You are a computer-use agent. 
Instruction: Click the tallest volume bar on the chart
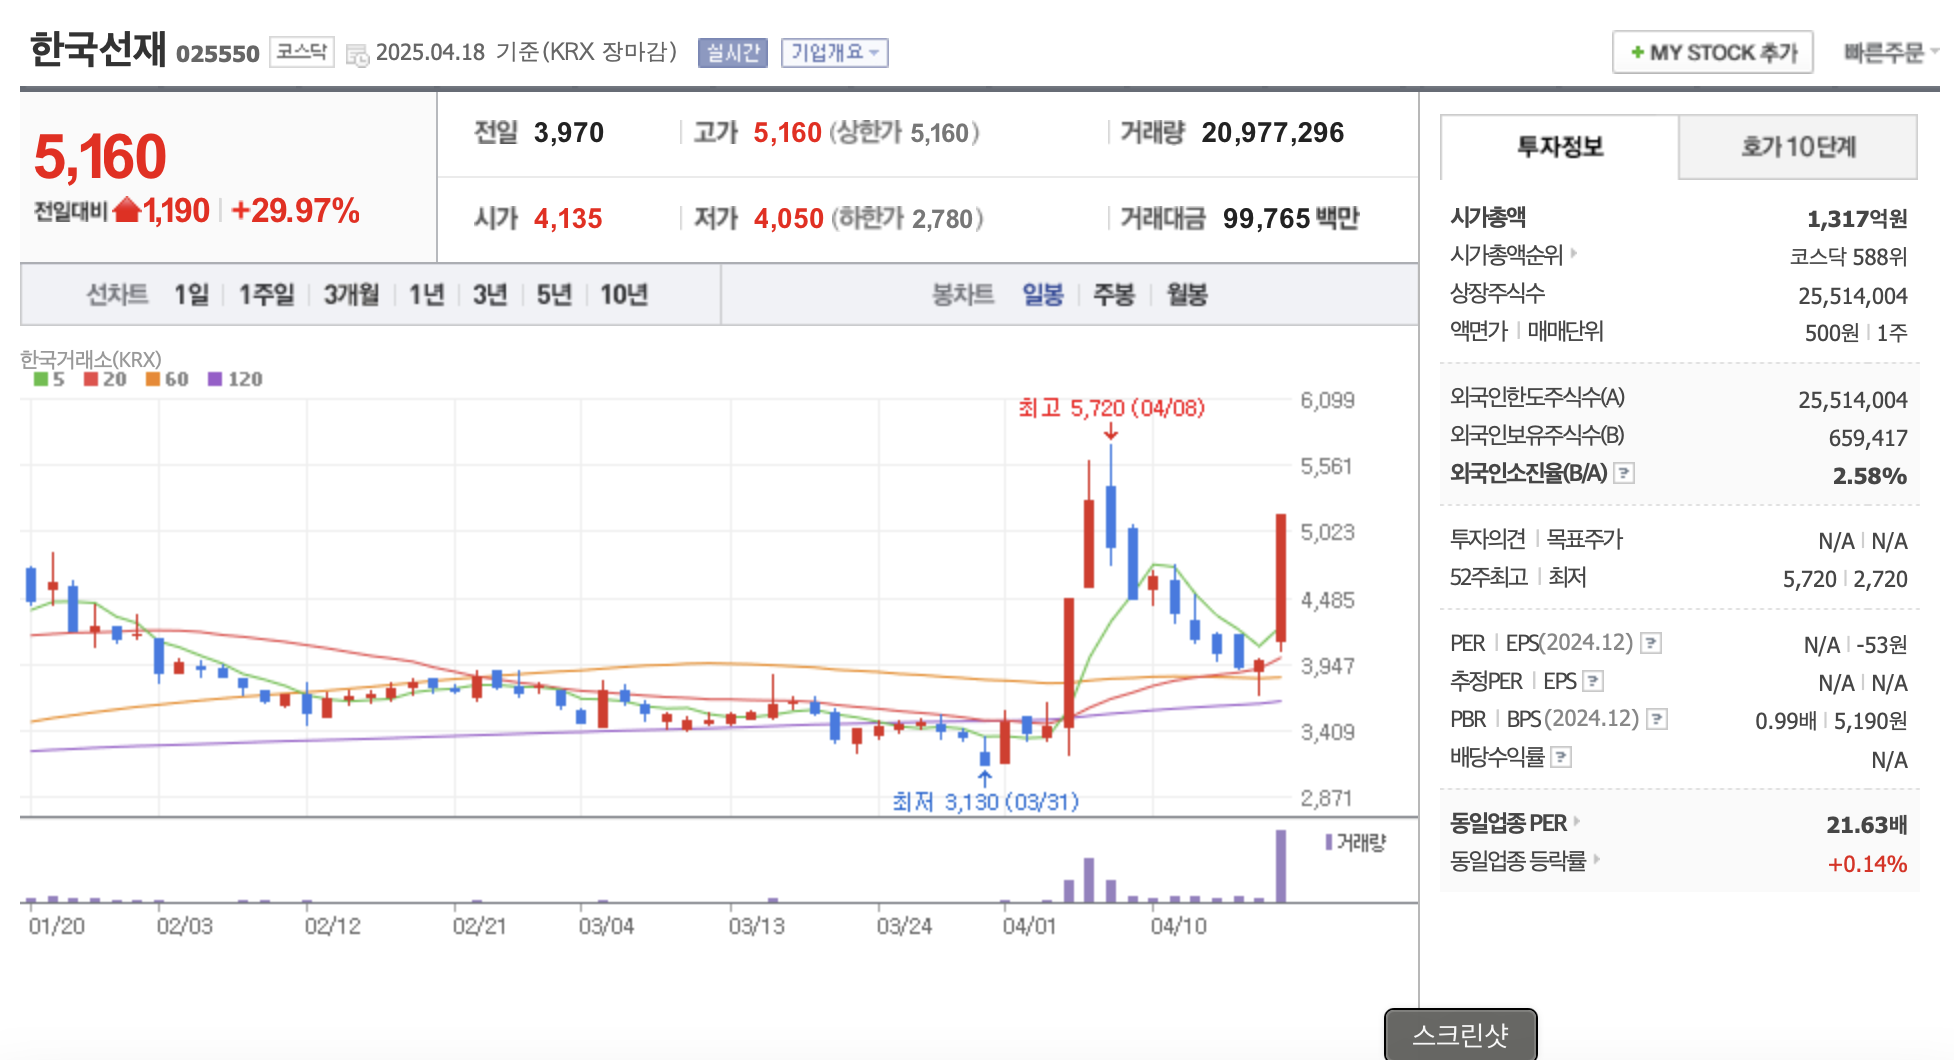(x=1281, y=866)
